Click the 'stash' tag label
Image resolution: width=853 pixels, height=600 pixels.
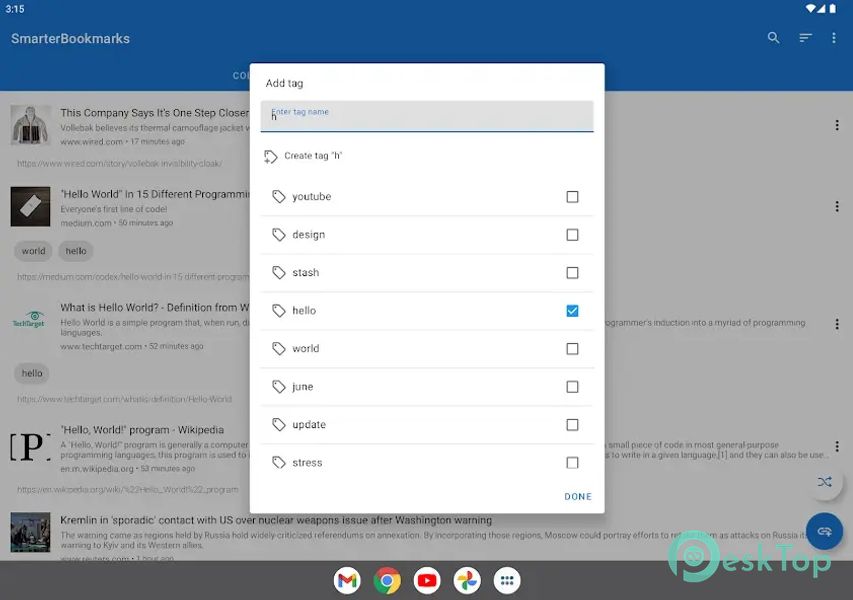(306, 273)
